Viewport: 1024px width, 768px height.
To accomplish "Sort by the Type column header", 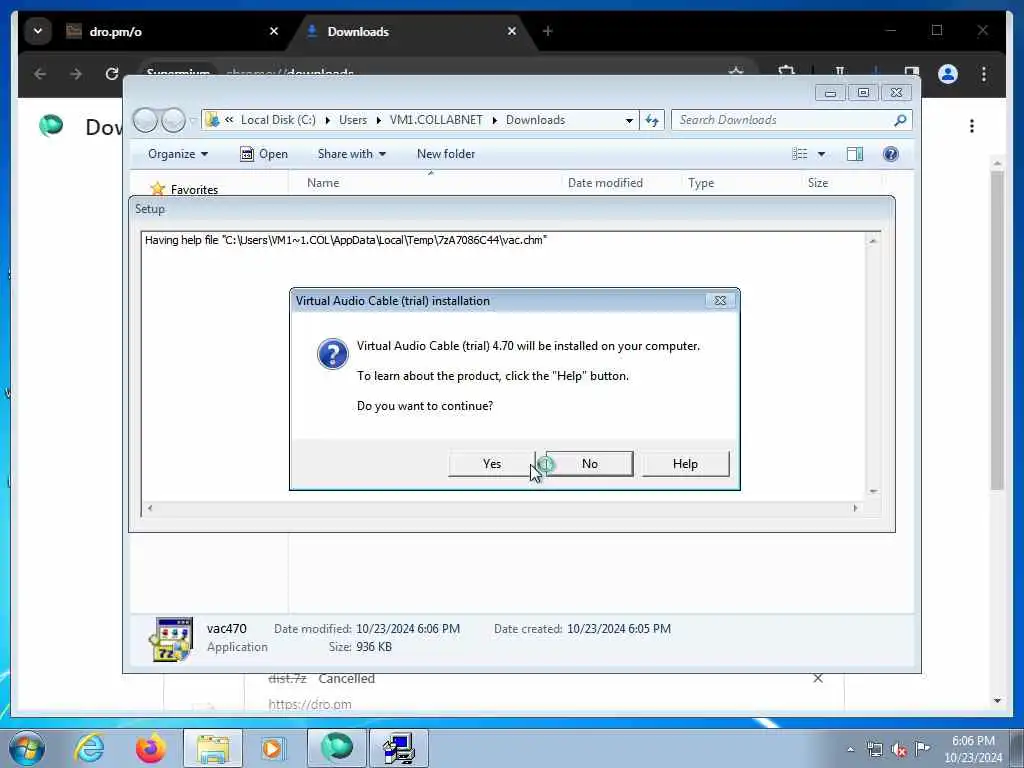I will pos(701,183).
